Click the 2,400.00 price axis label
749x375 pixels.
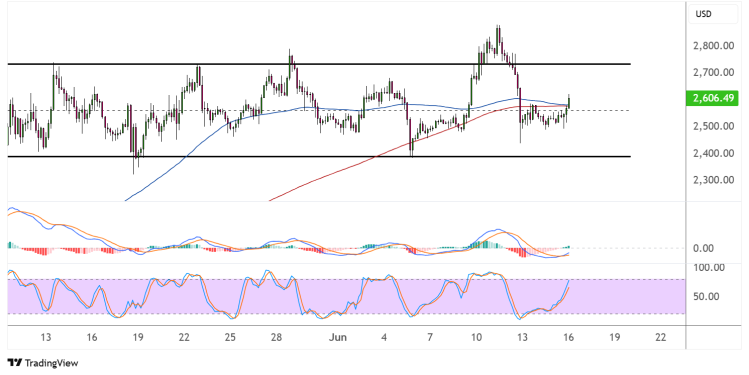click(x=713, y=153)
